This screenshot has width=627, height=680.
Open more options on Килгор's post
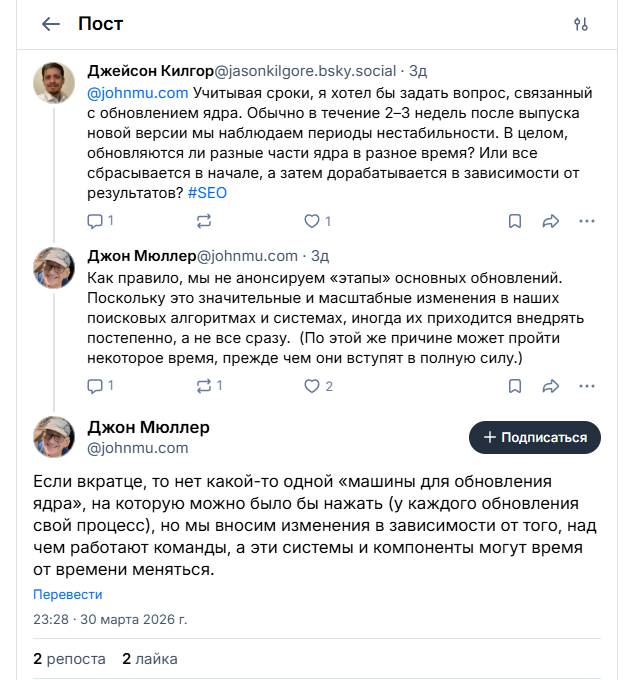[587, 220]
